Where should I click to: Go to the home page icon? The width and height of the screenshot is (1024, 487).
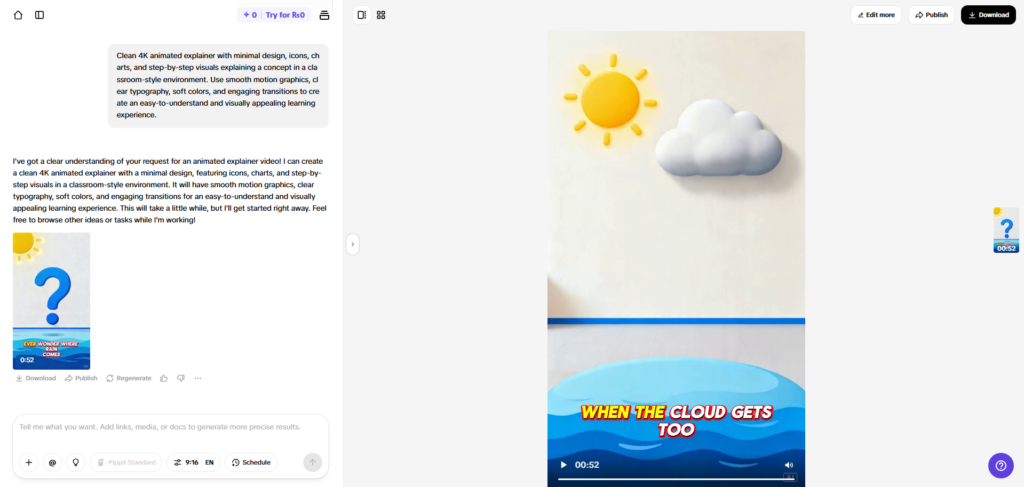(x=18, y=15)
